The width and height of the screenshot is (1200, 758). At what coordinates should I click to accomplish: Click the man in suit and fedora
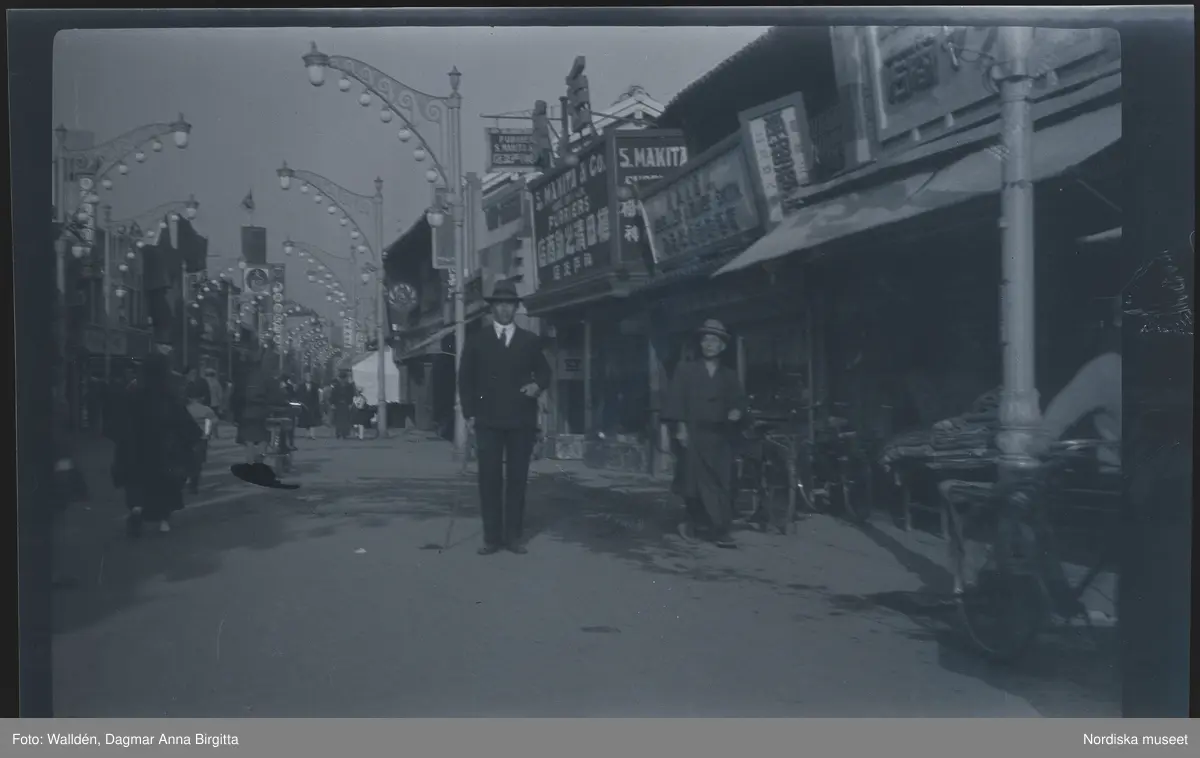click(503, 416)
